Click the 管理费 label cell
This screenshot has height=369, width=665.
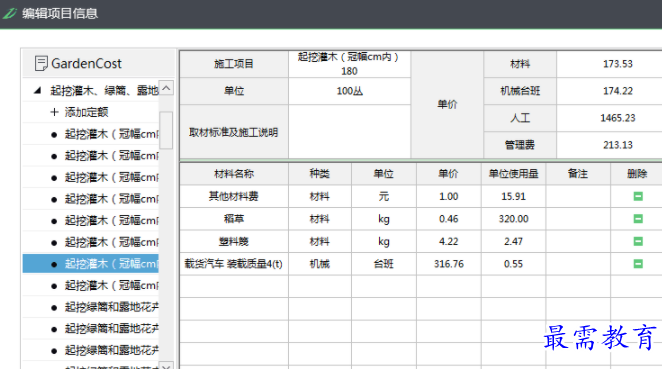(520, 145)
